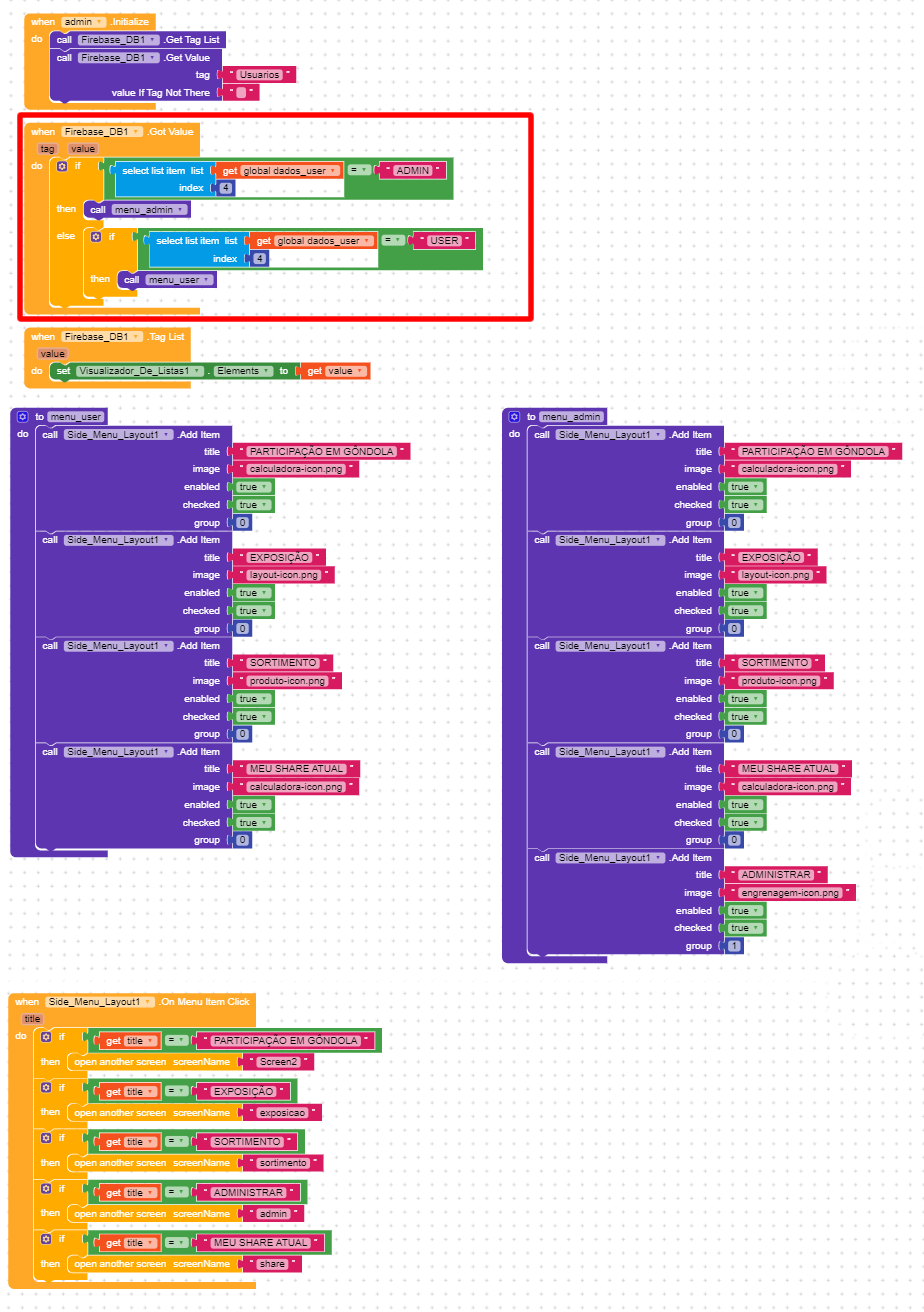This screenshot has height=1312, width=924.
Task: Open Firebase_DB1 dropdown in the Tag List event
Action: [x=102, y=337]
